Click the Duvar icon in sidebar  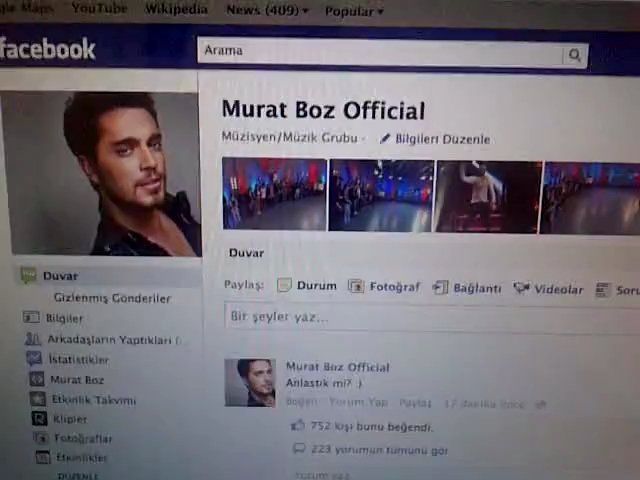[x=29, y=275]
